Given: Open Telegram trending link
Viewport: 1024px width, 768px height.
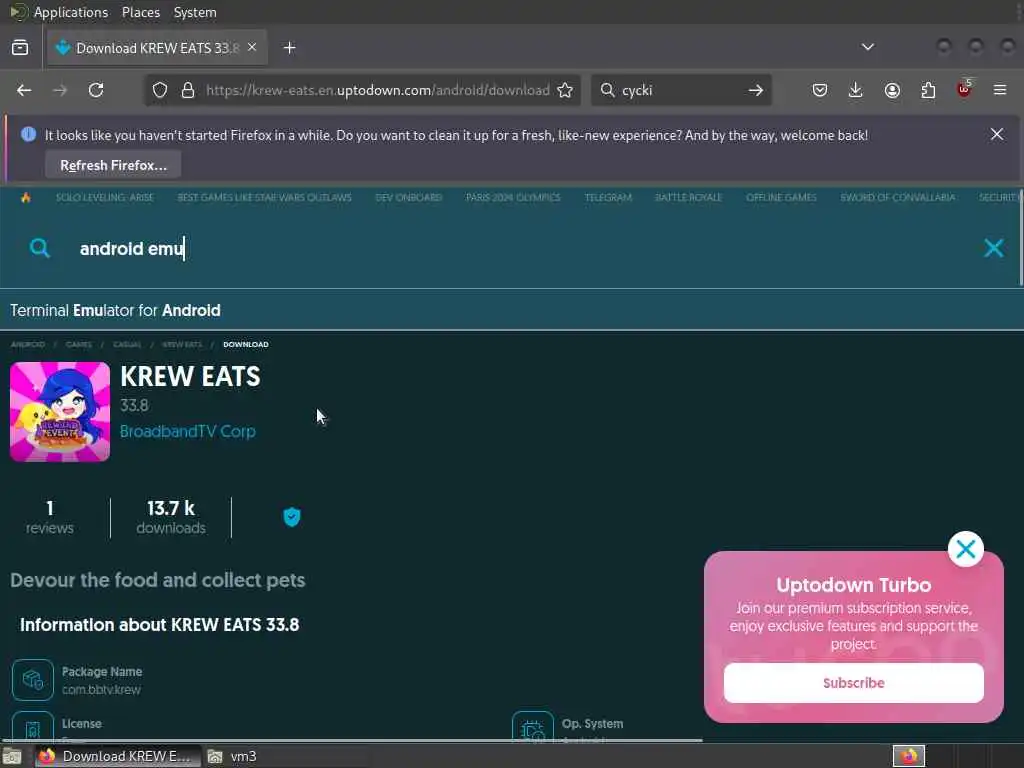Looking at the screenshot, I should tap(608, 197).
